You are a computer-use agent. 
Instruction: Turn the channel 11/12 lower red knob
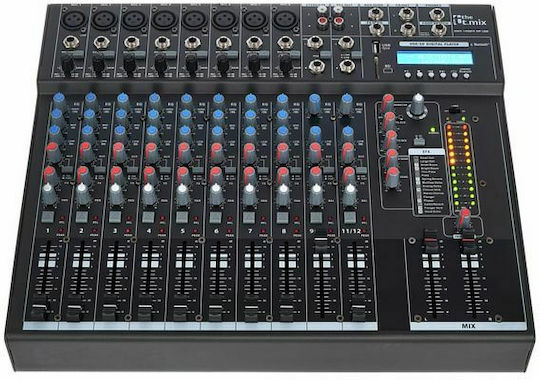(x=349, y=175)
